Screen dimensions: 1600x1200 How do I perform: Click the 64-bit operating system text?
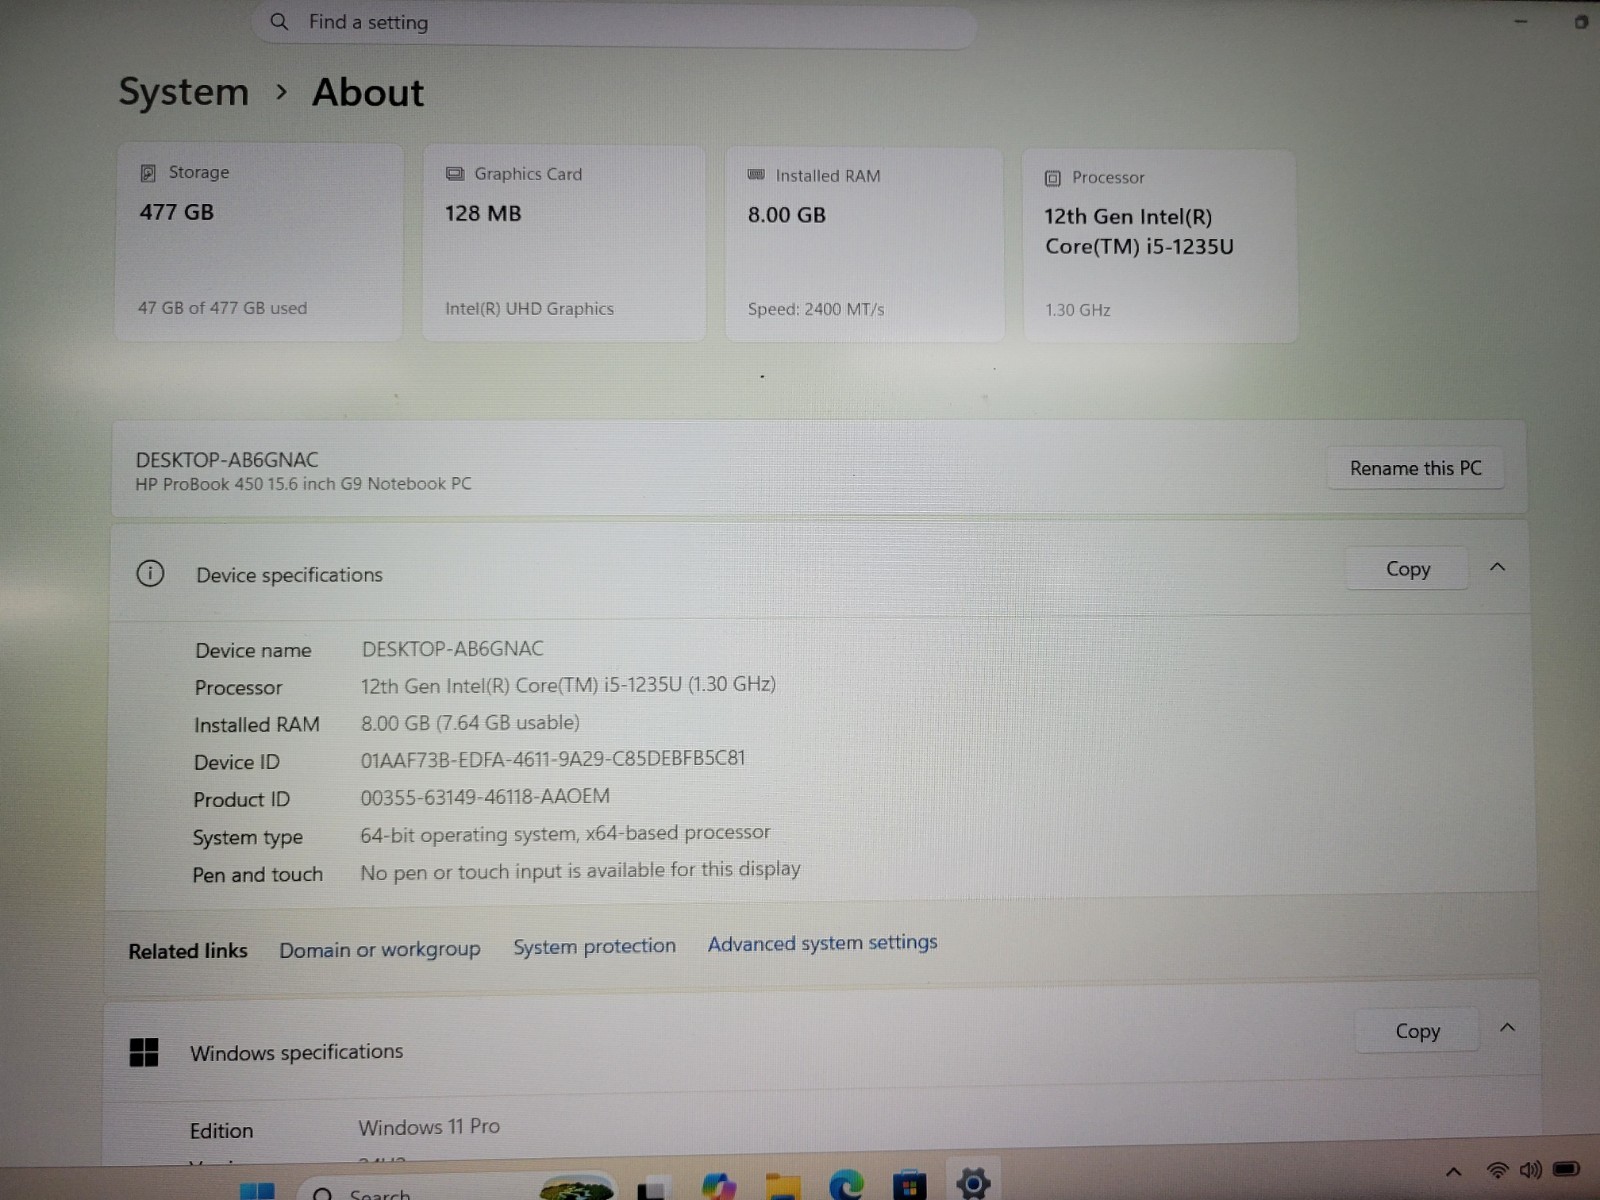(x=565, y=834)
